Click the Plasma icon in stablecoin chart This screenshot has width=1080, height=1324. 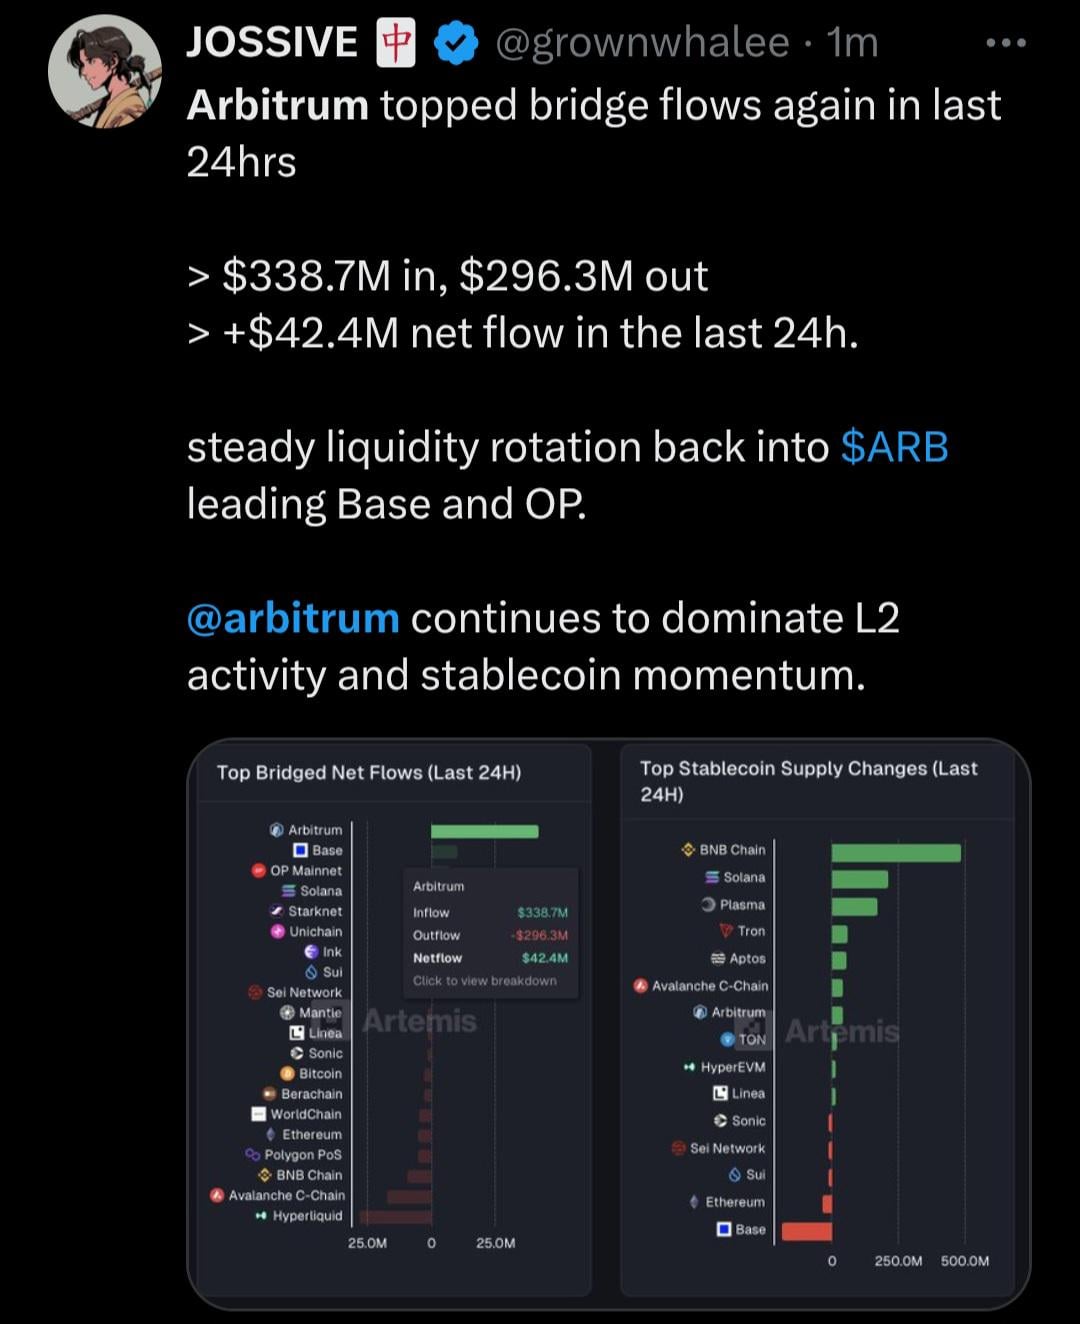click(x=708, y=904)
